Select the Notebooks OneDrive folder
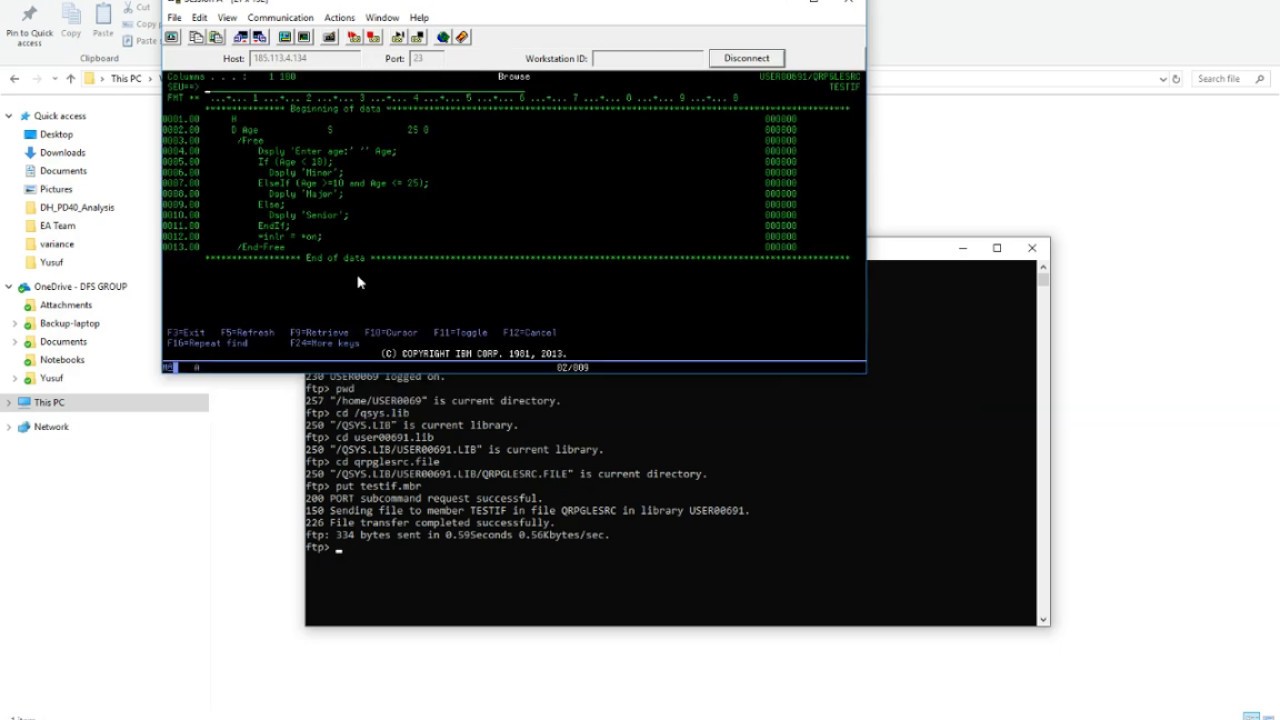Viewport: 1280px width, 720px height. click(62, 360)
